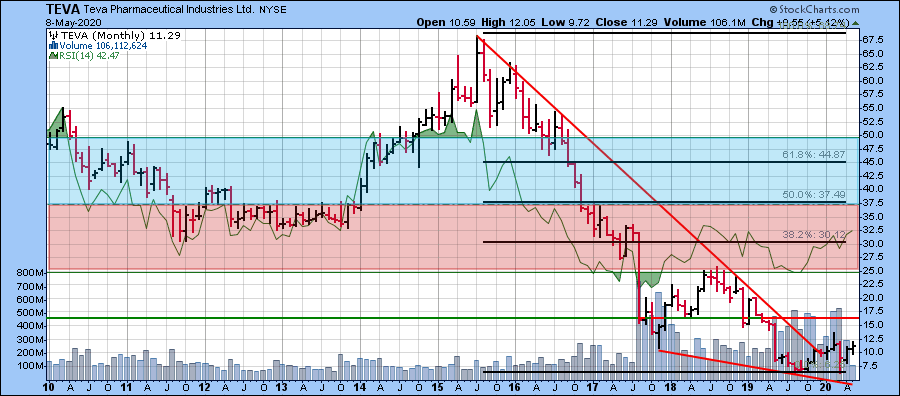Click the price bar icon beside TEVA (Monthly)
900x396 pixels.
pyautogui.click(x=53, y=35)
